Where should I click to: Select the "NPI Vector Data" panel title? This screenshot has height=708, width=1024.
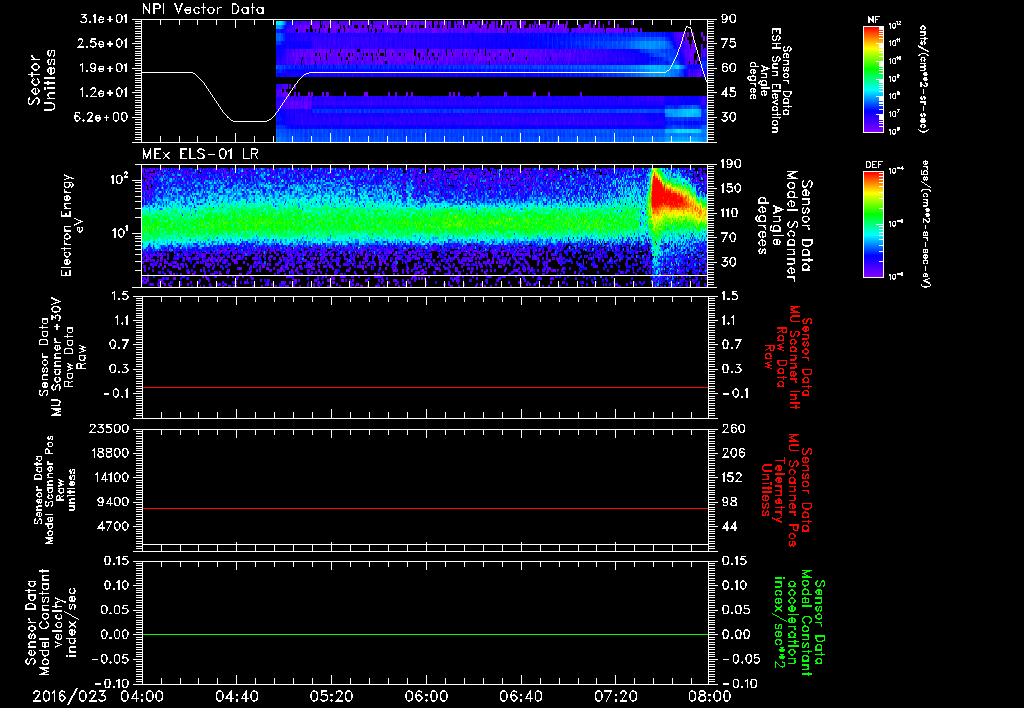[x=203, y=9]
